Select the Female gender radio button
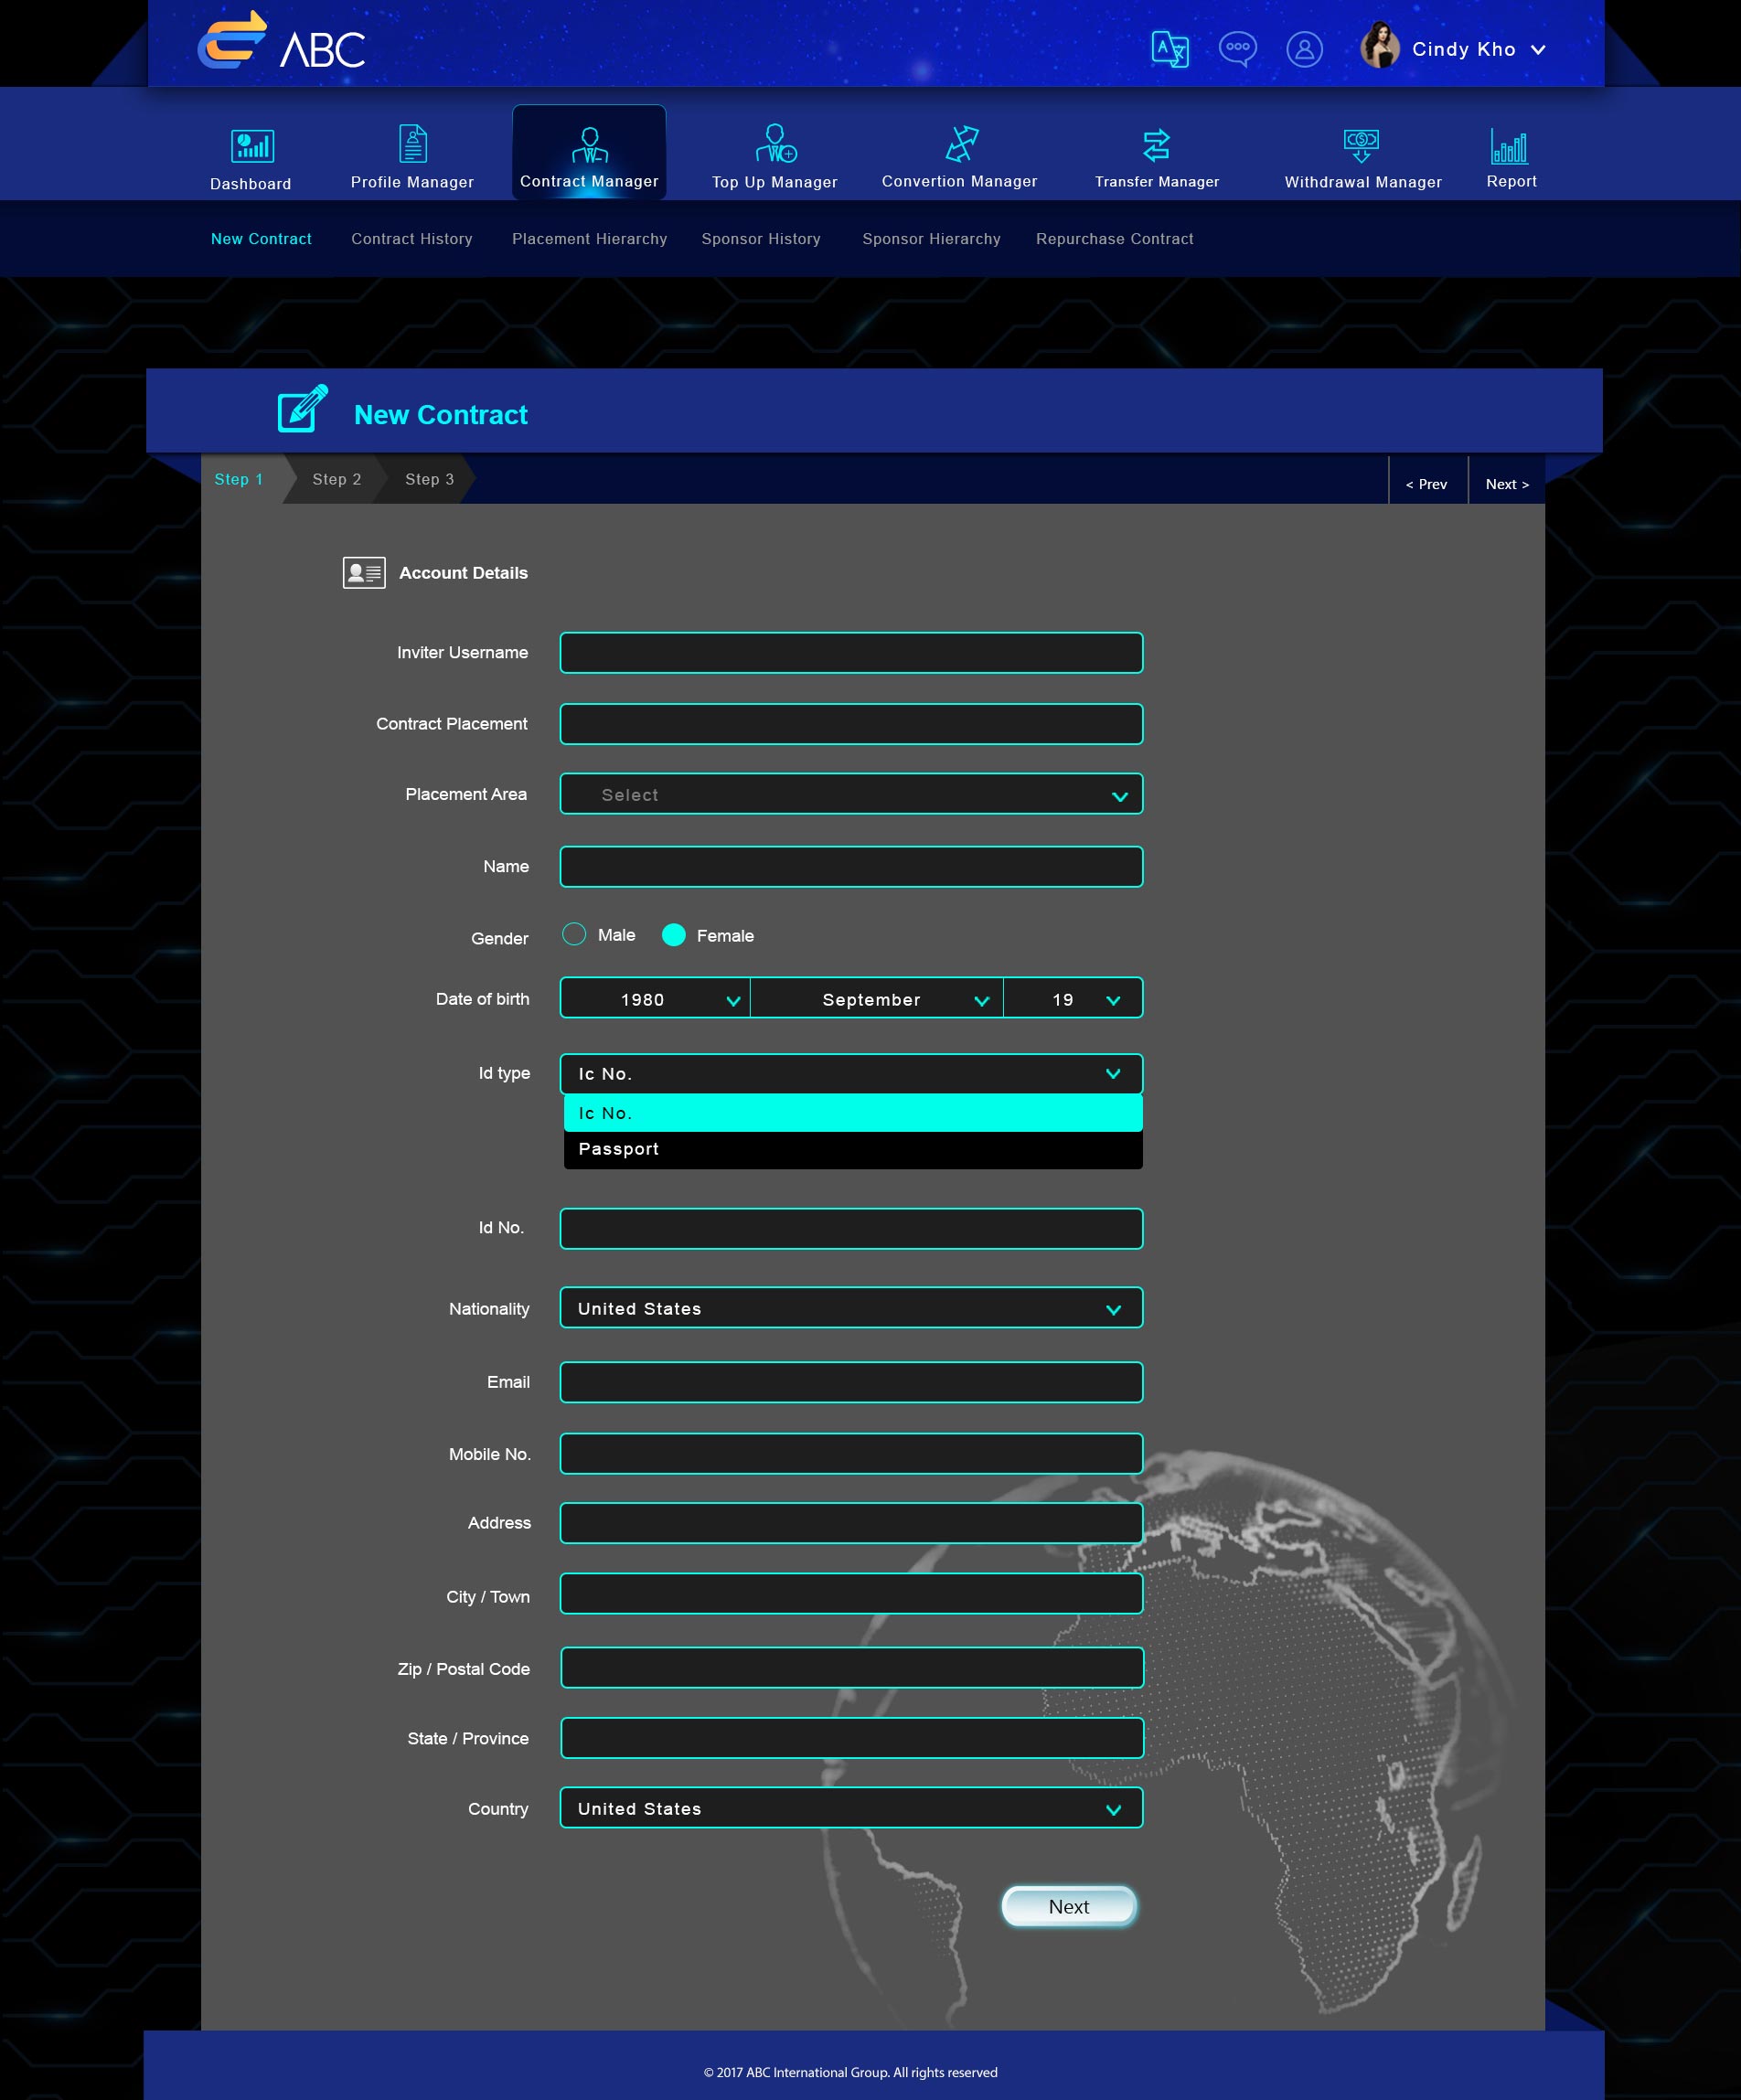This screenshot has width=1741, height=2100. [x=674, y=934]
